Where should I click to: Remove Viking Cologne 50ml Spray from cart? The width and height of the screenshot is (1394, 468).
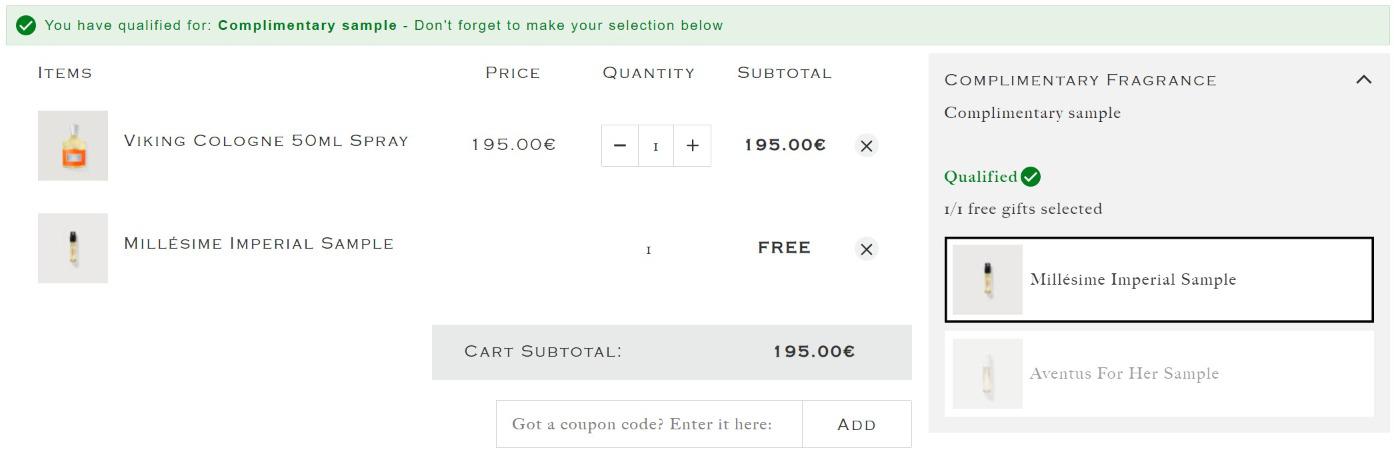(867, 146)
